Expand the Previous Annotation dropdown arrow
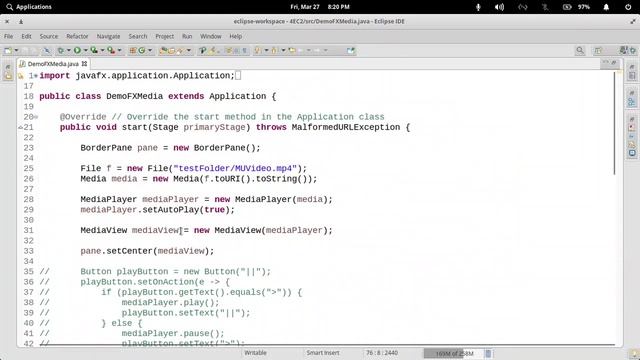 (x=283, y=51)
